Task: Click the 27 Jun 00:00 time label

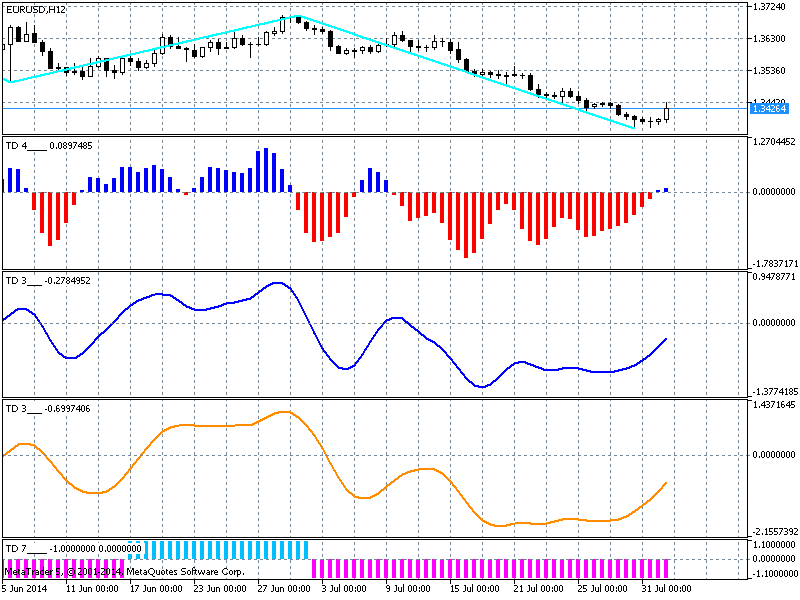Action: (284, 588)
